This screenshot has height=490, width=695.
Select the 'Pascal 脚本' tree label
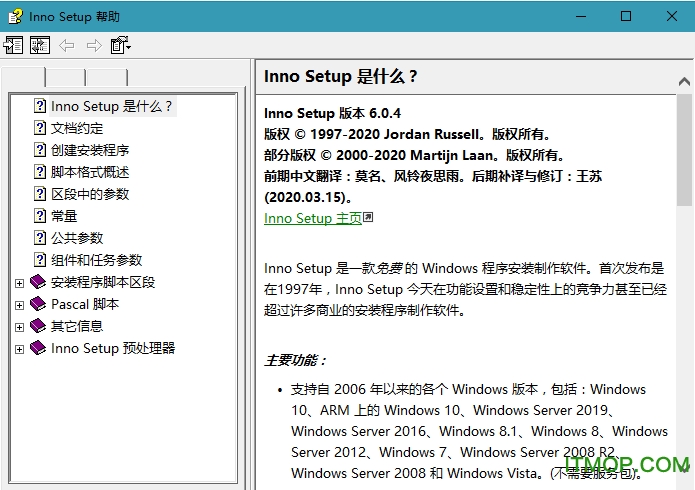point(85,304)
